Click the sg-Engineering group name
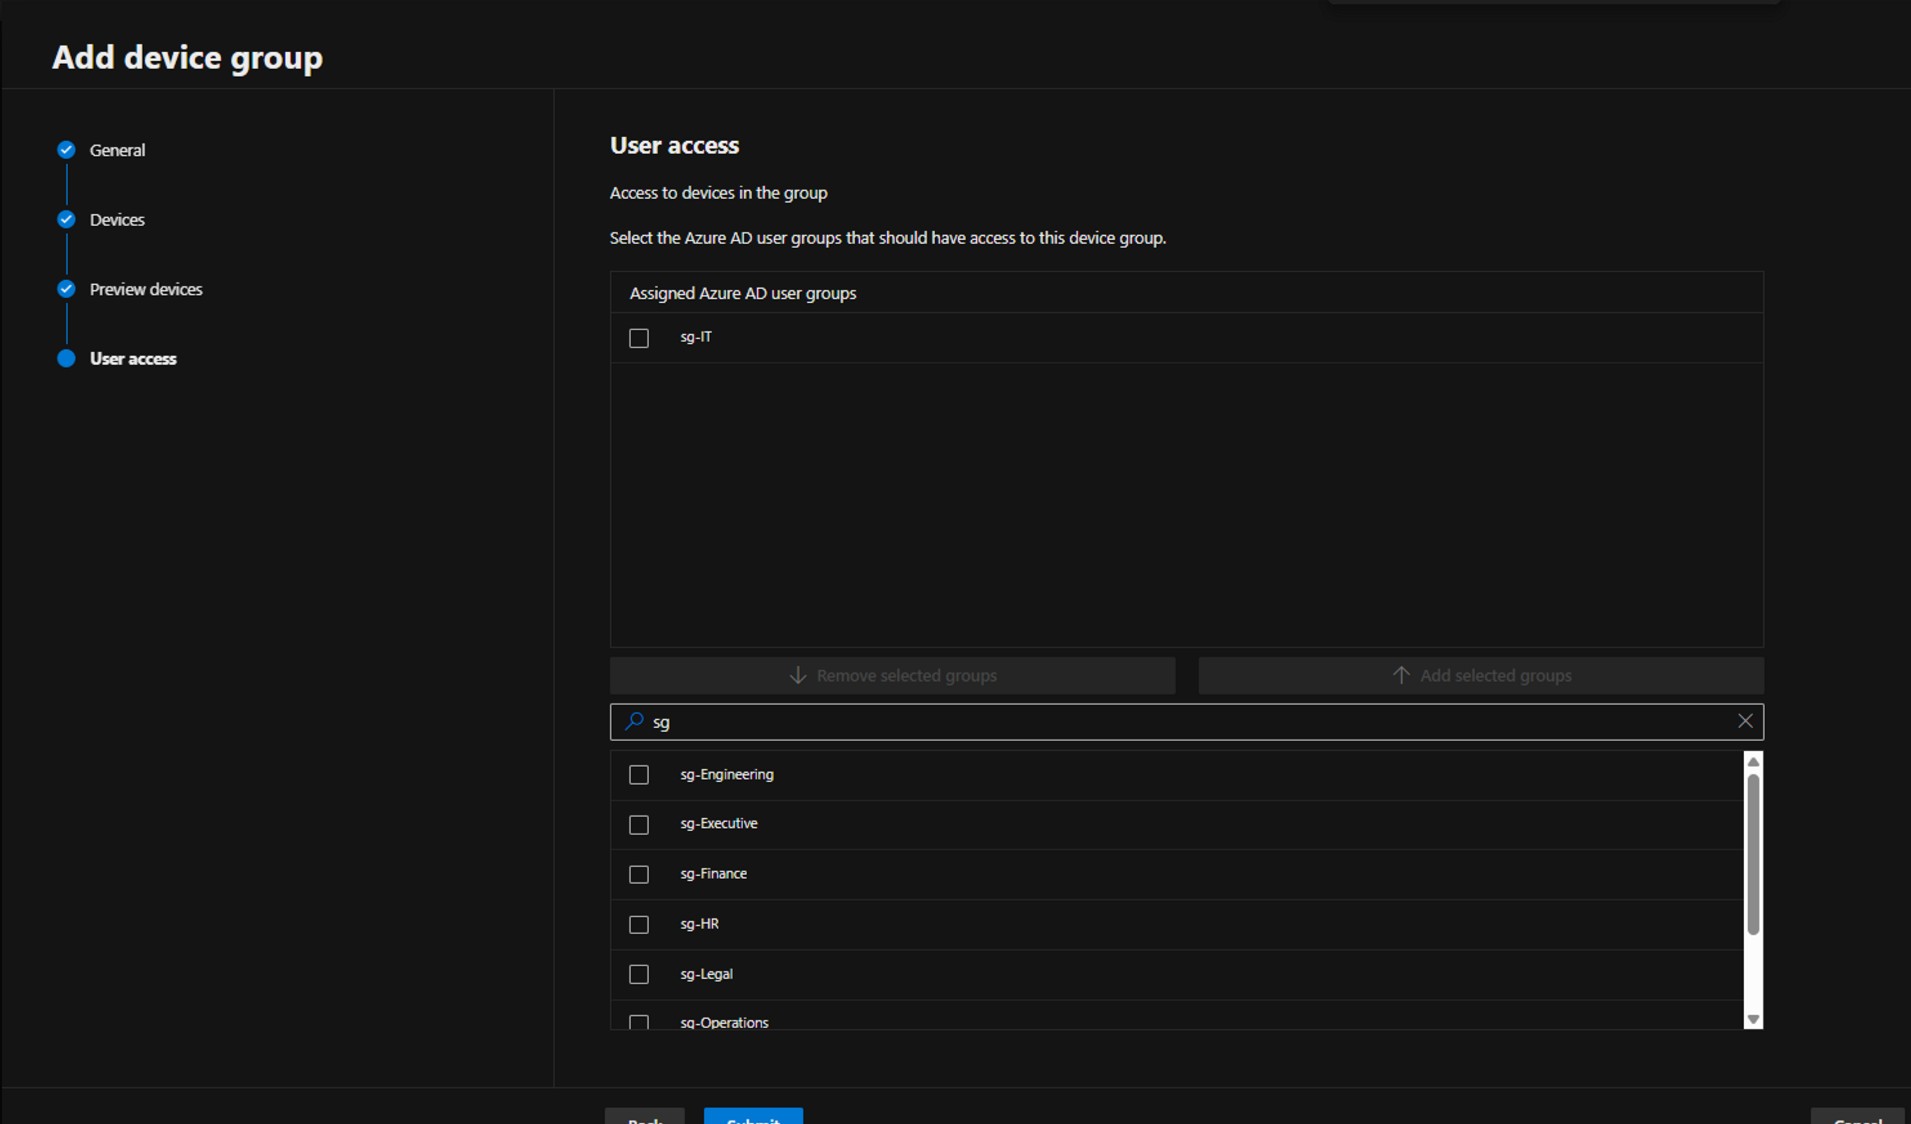This screenshot has height=1124, width=1911. [x=727, y=774]
